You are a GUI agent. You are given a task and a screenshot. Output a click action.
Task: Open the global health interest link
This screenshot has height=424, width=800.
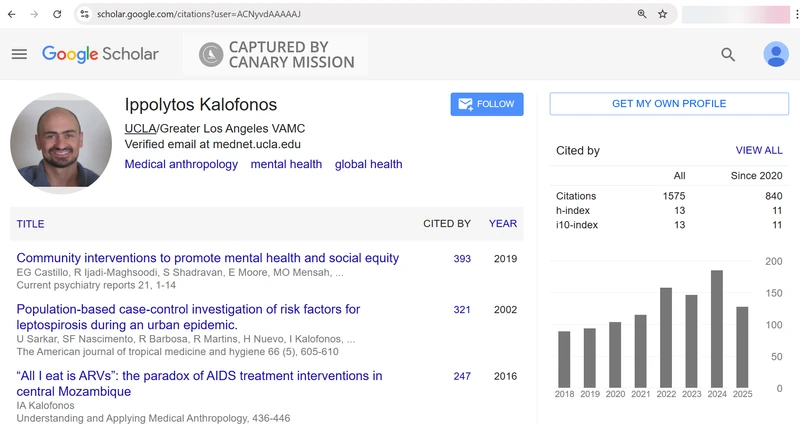click(368, 164)
